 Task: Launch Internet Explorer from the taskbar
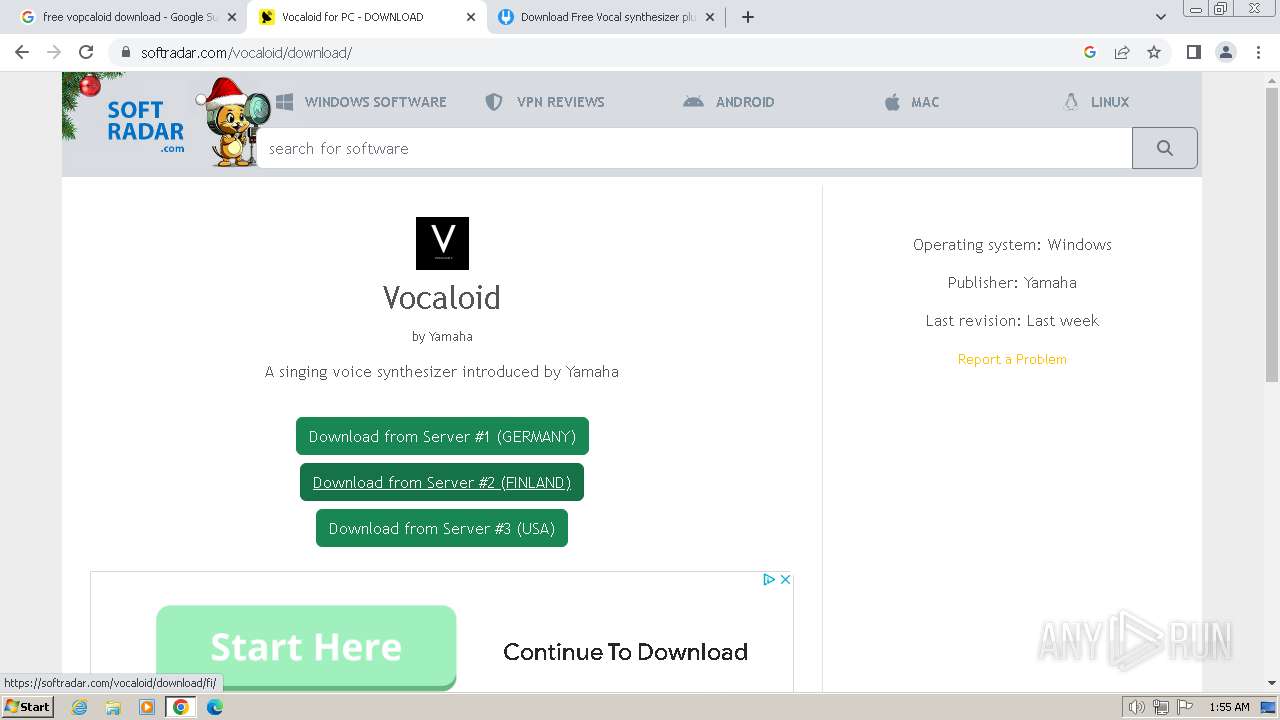79,707
